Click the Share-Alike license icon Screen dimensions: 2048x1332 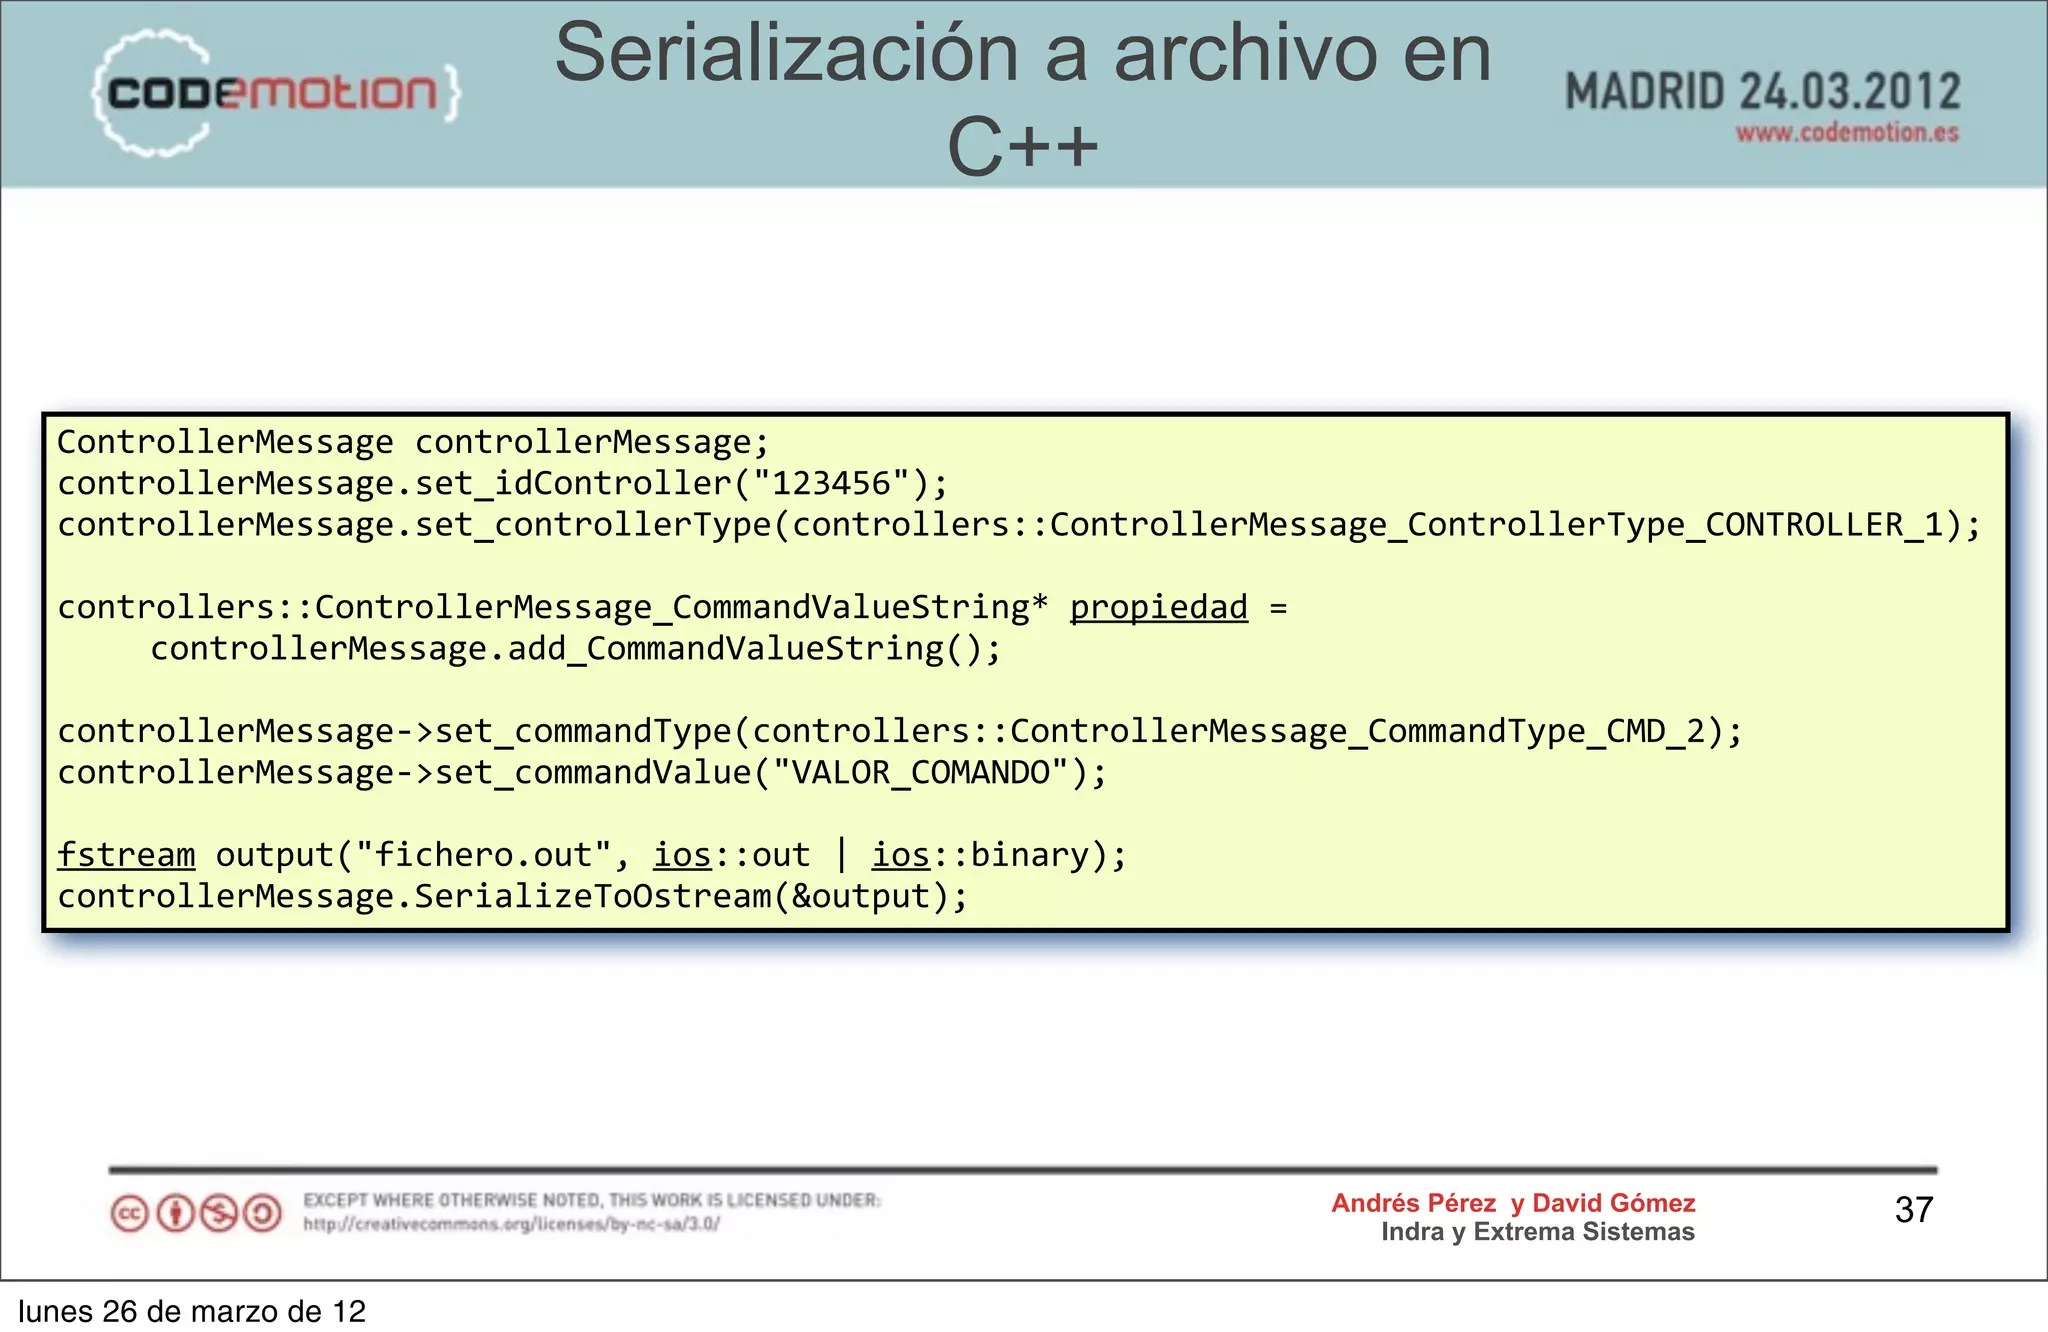pos(263,1213)
